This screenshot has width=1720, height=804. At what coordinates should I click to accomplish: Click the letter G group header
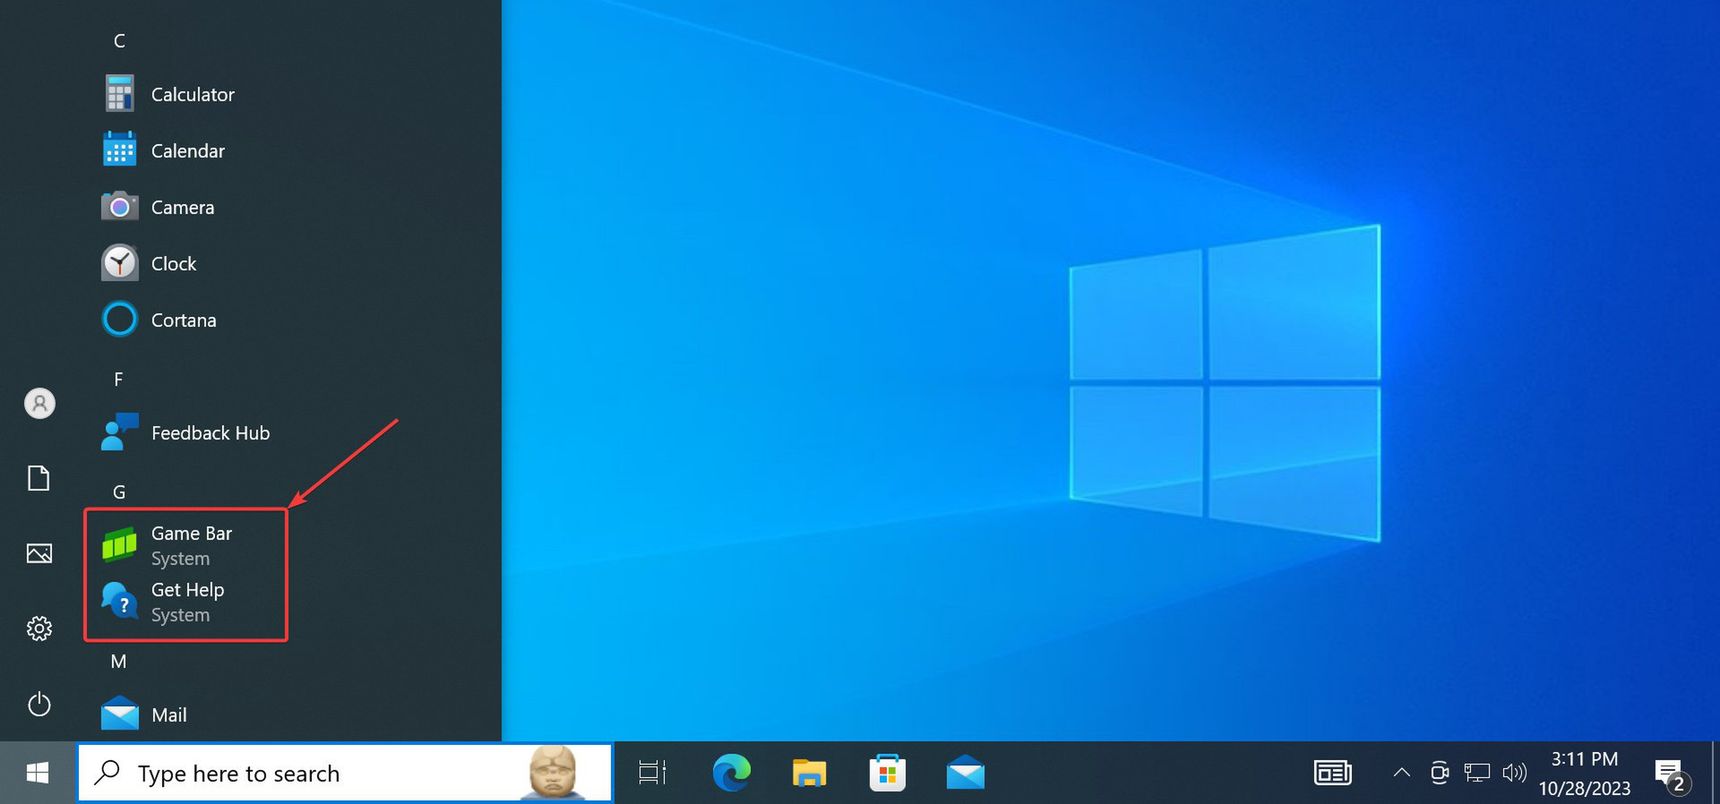[x=119, y=492]
